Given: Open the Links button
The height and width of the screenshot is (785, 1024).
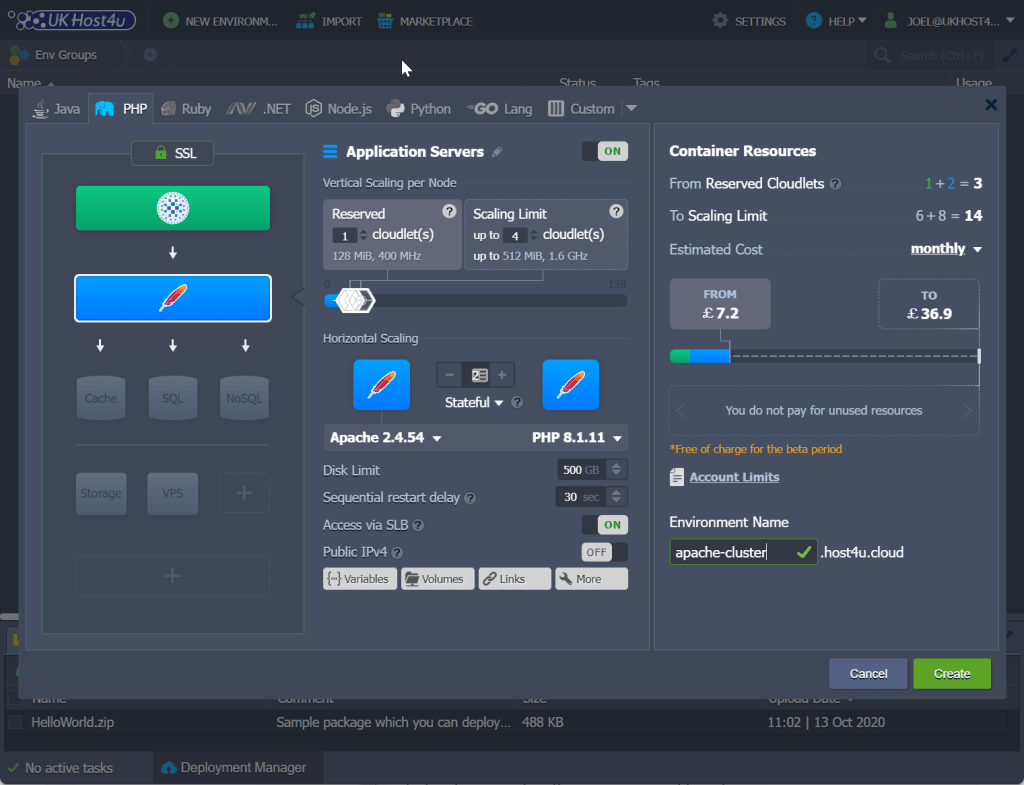Looking at the screenshot, I should [x=515, y=579].
